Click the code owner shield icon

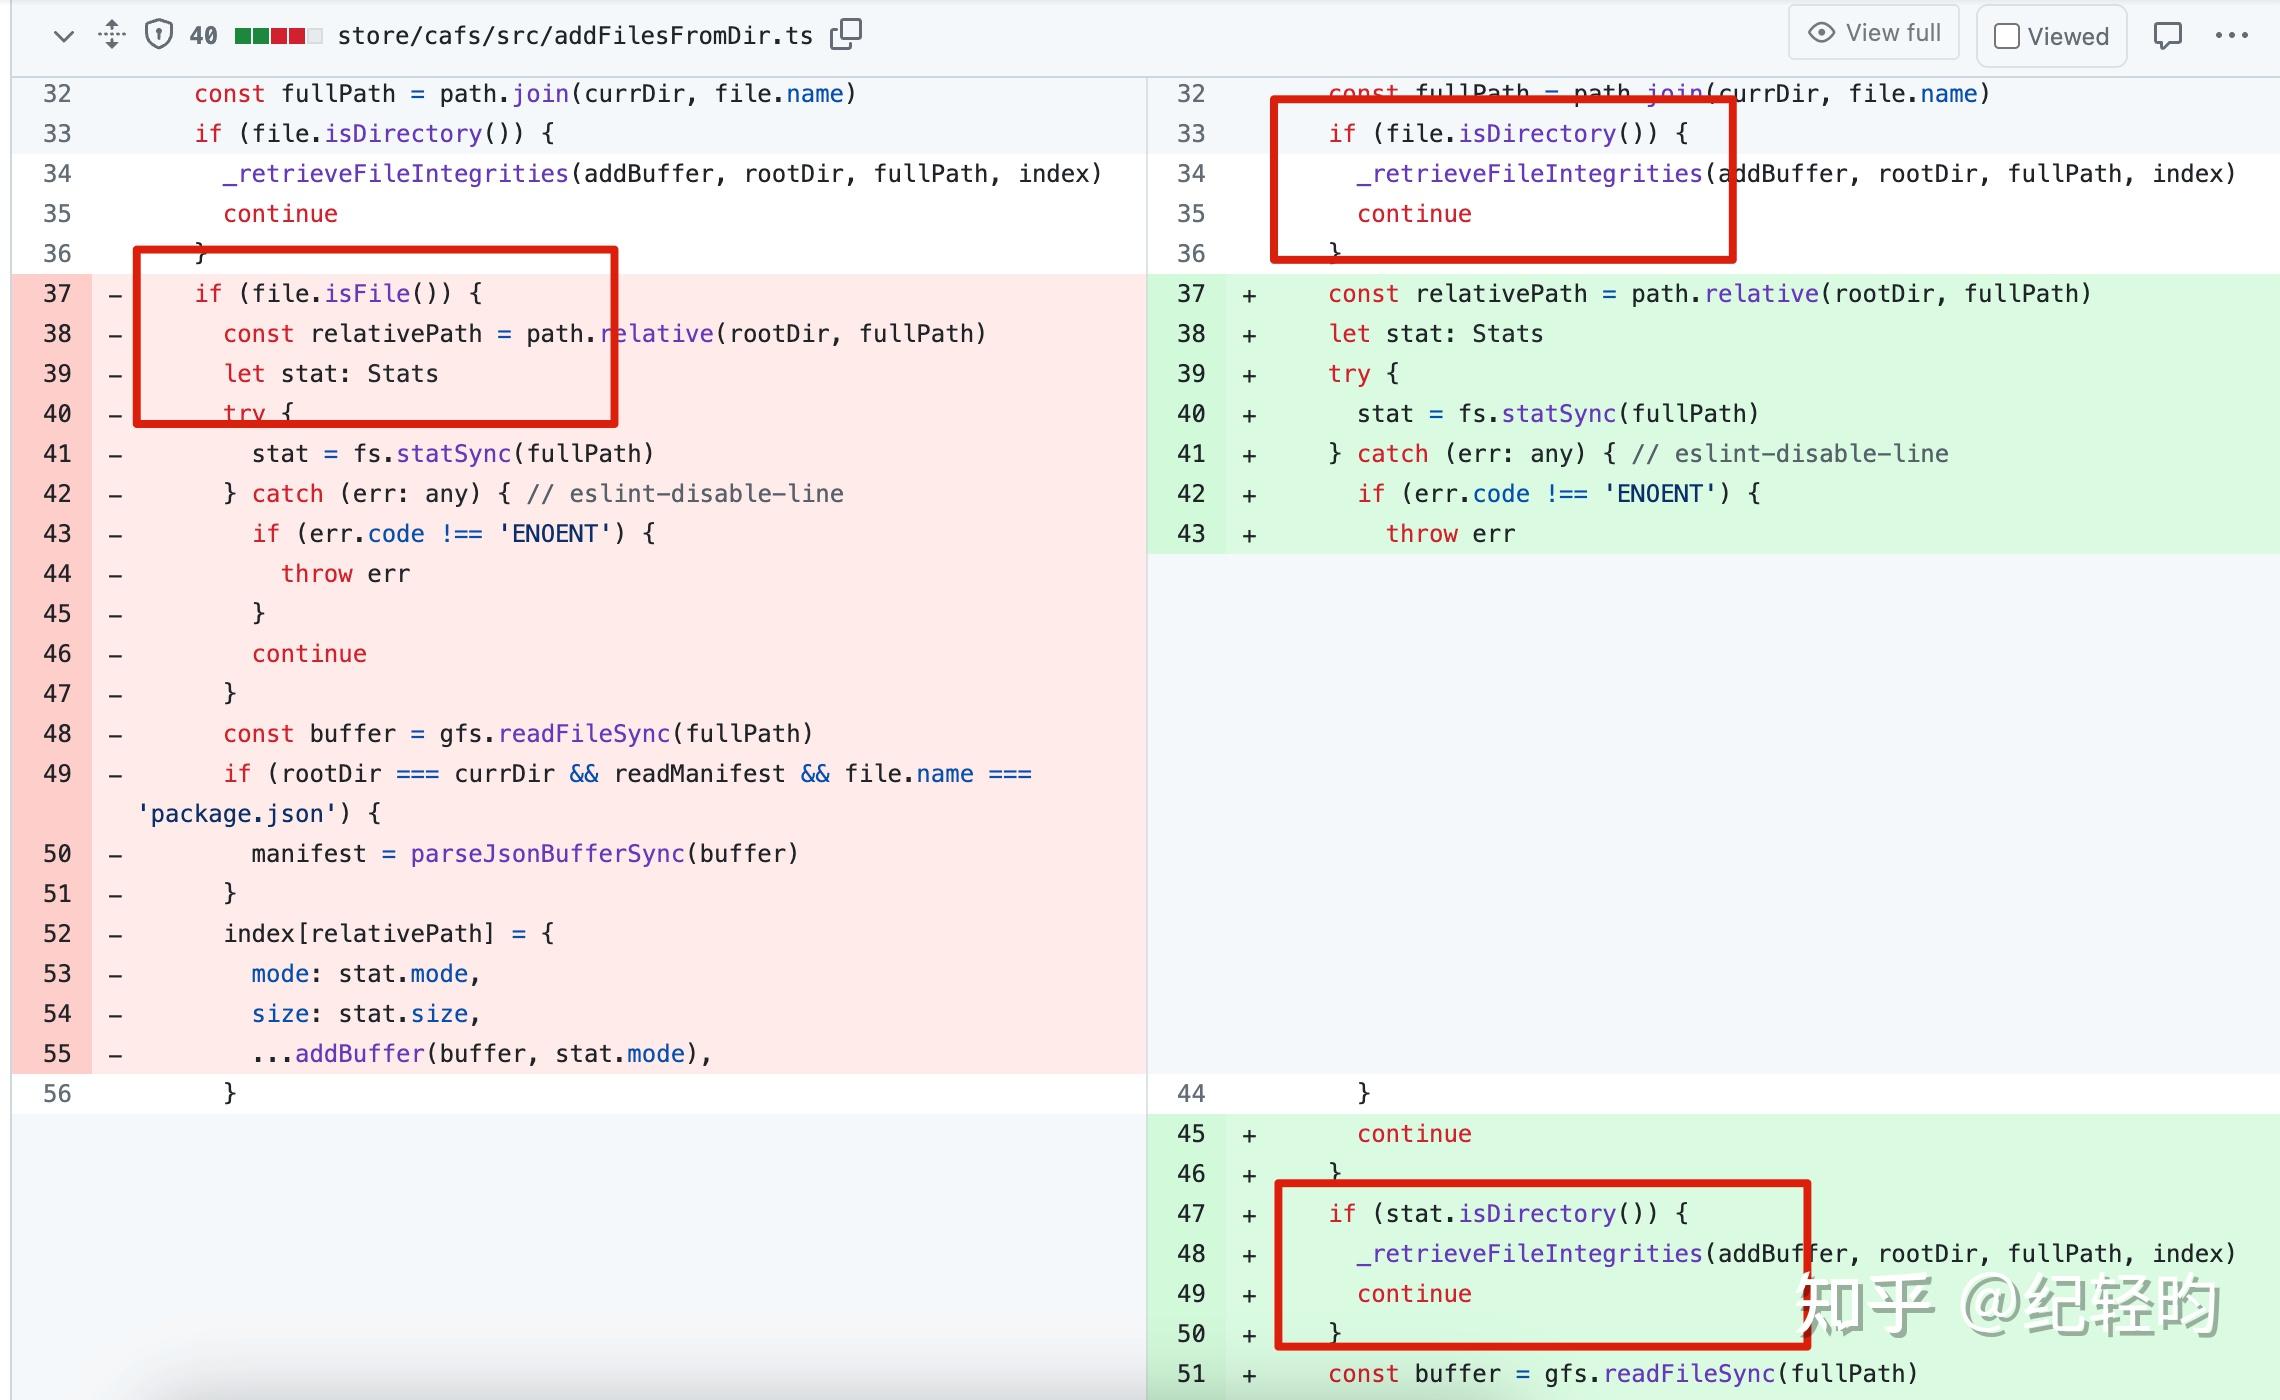[x=158, y=35]
